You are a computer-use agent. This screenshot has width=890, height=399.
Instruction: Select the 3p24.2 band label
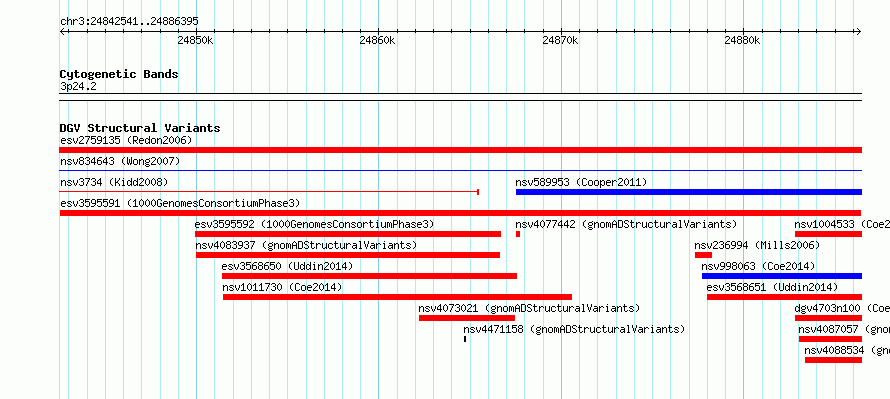(78, 86)
